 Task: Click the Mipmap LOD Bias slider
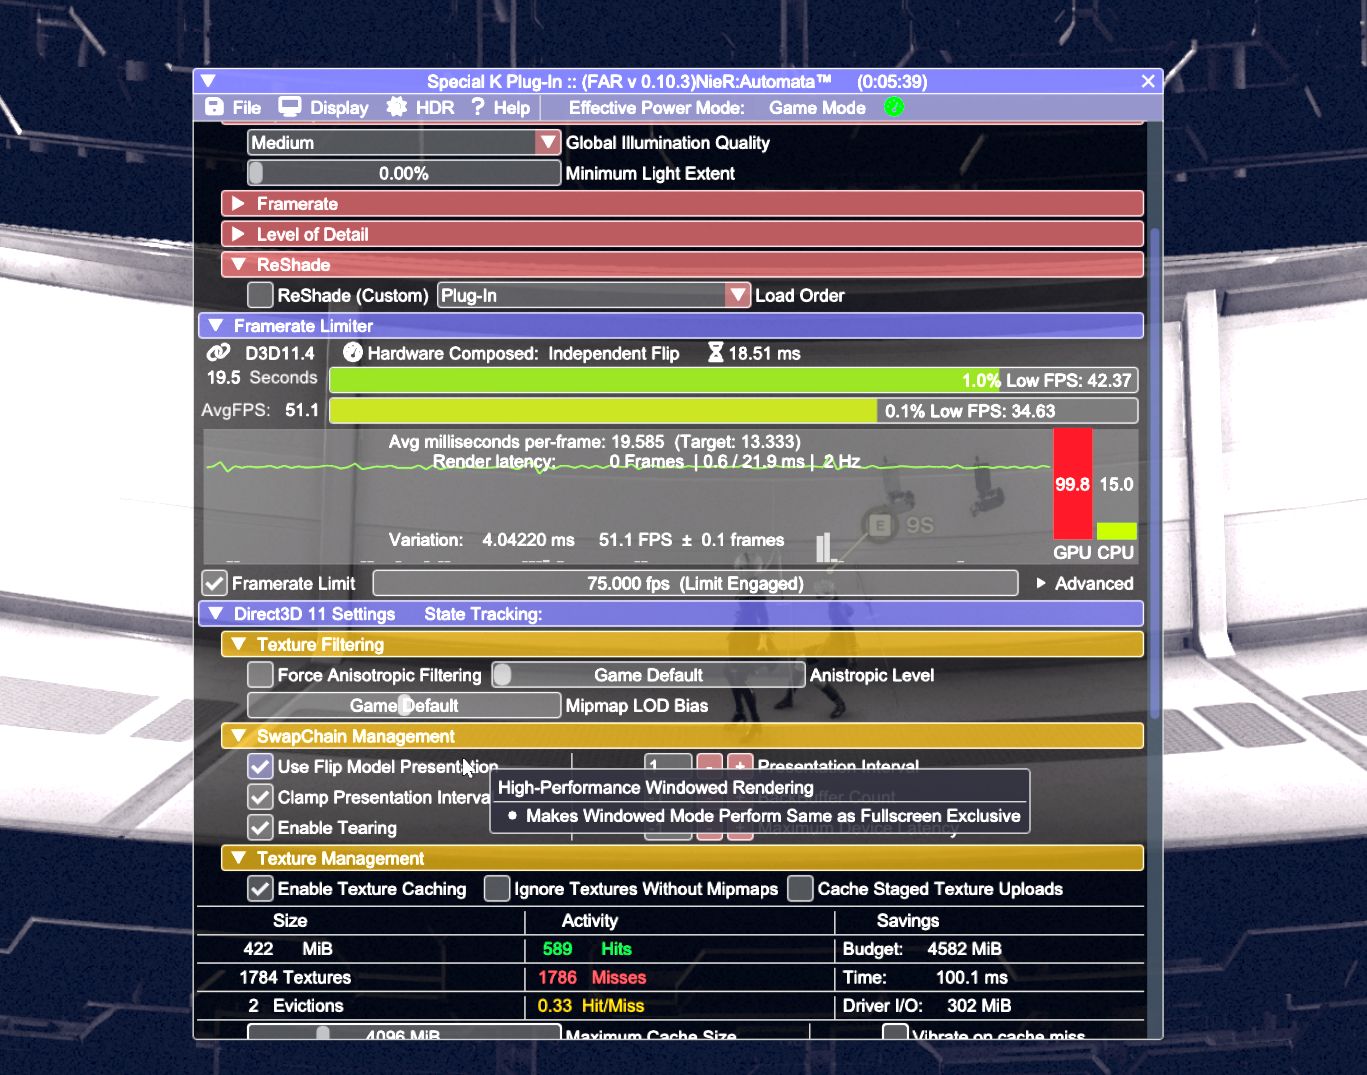click(x=404, y=705)
